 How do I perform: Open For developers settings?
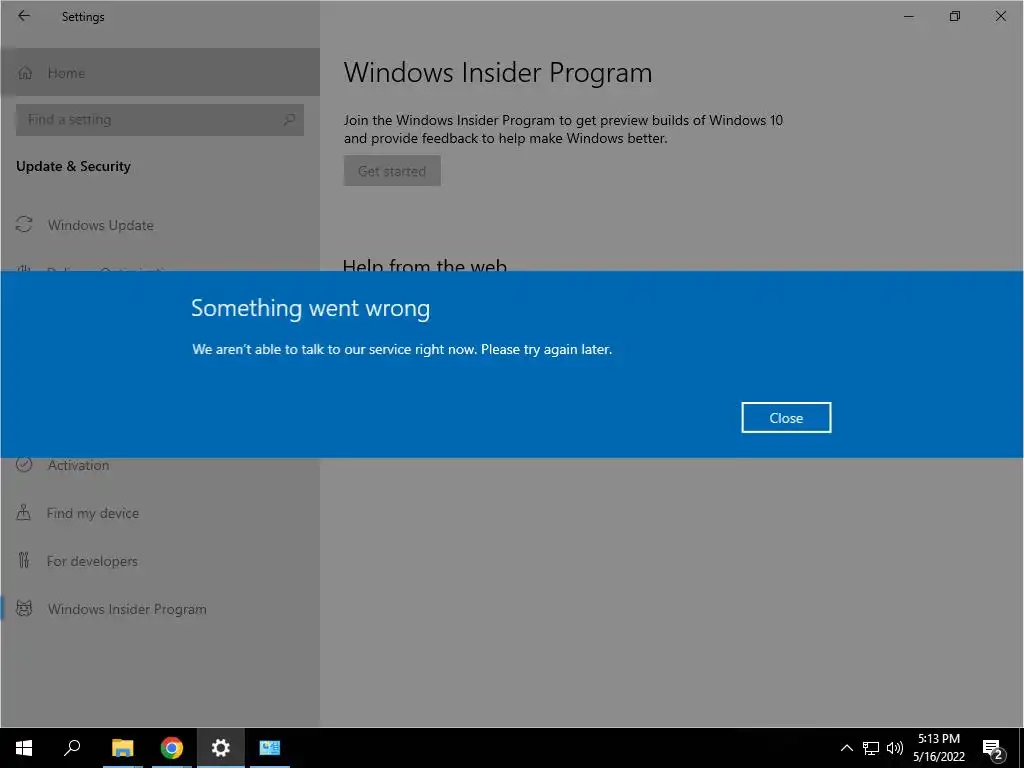[160, 560]
